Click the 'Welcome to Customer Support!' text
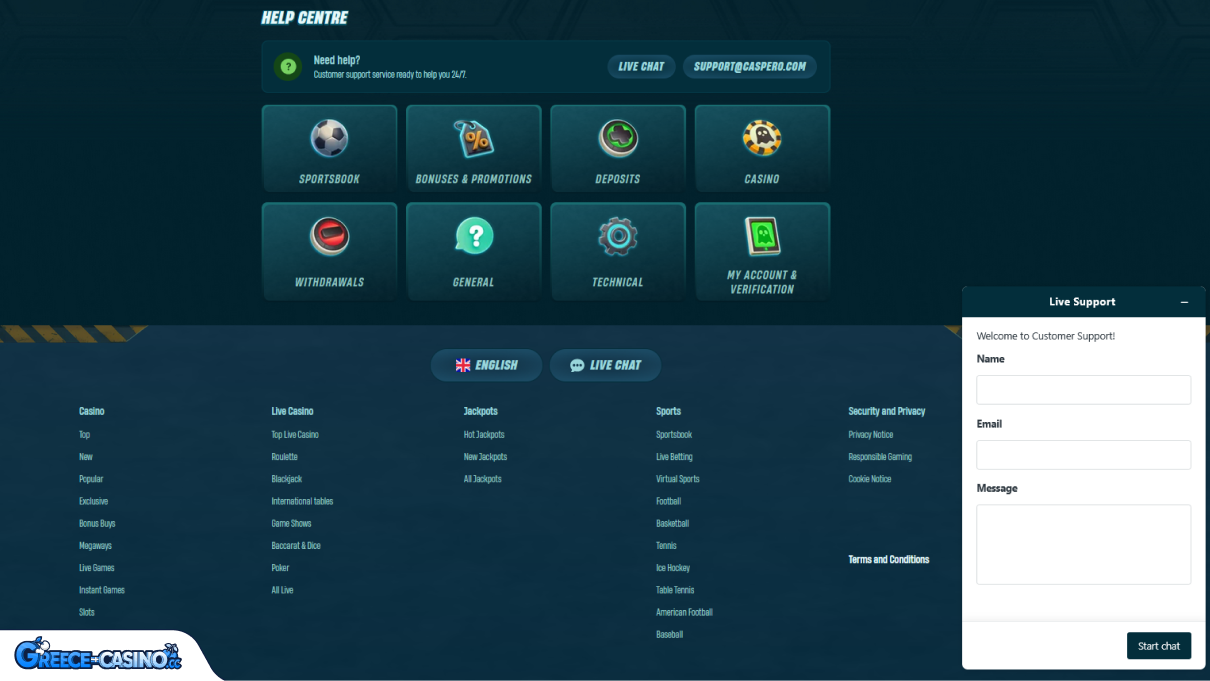This screenshot has width=1210, height=681. pos(1045,336)
